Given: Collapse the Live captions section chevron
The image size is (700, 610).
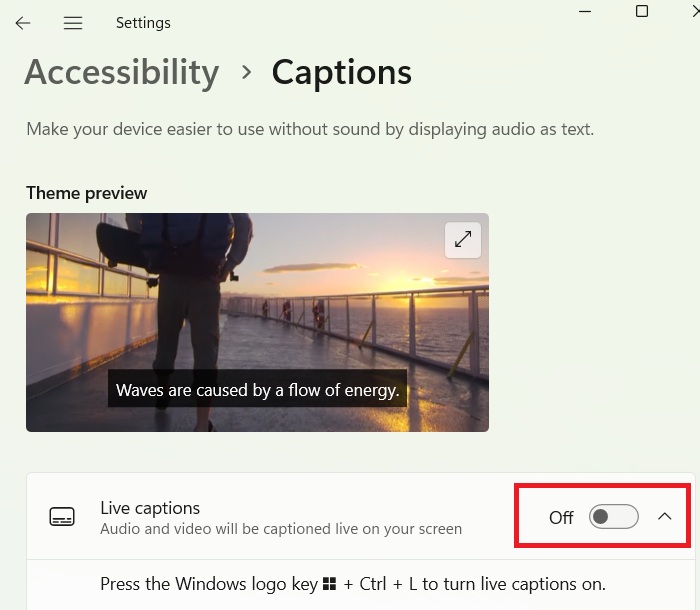Looking at the screenshot, I should coord(665,517).
